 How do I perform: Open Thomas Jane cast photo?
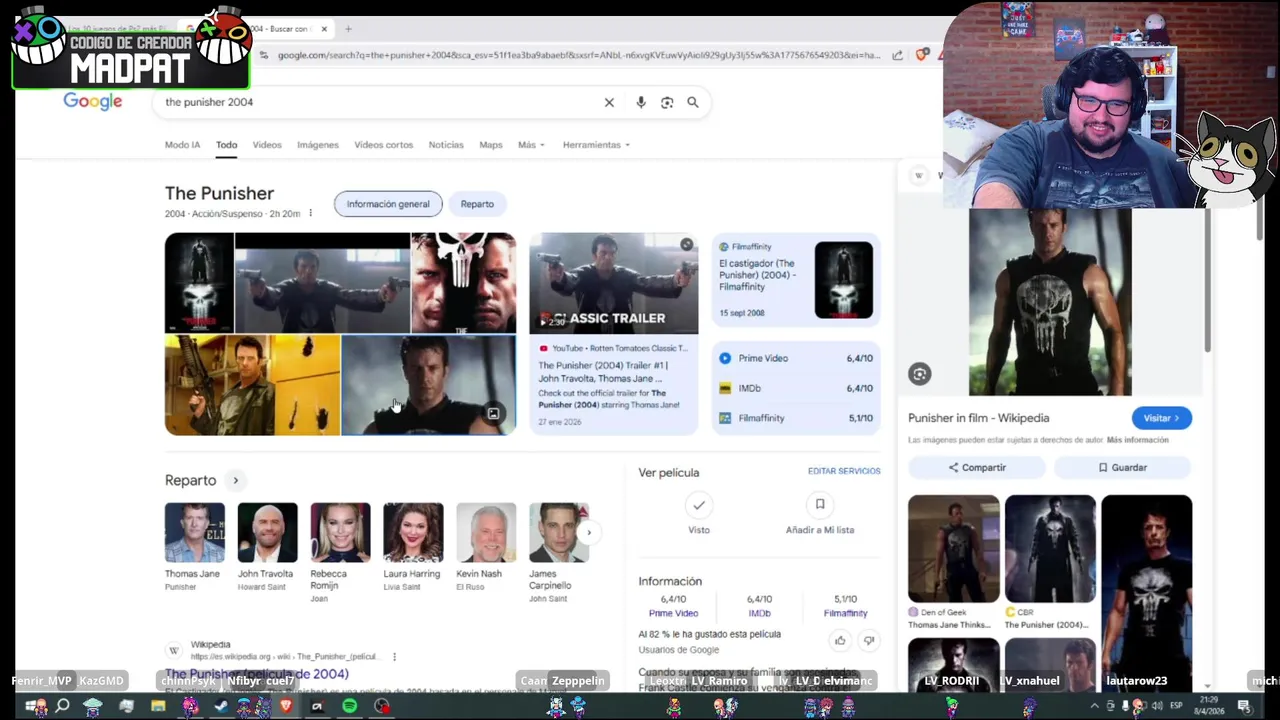coord(195,533)
